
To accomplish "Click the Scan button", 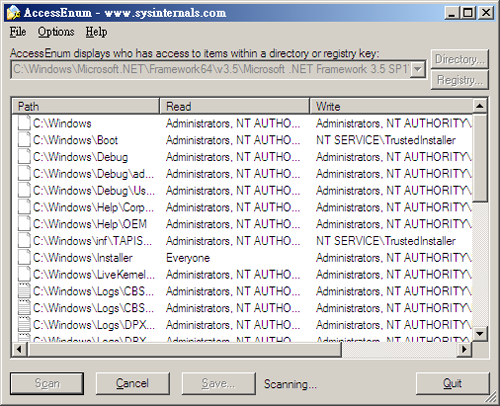I will pyautogui.click(x=47, y=383).
